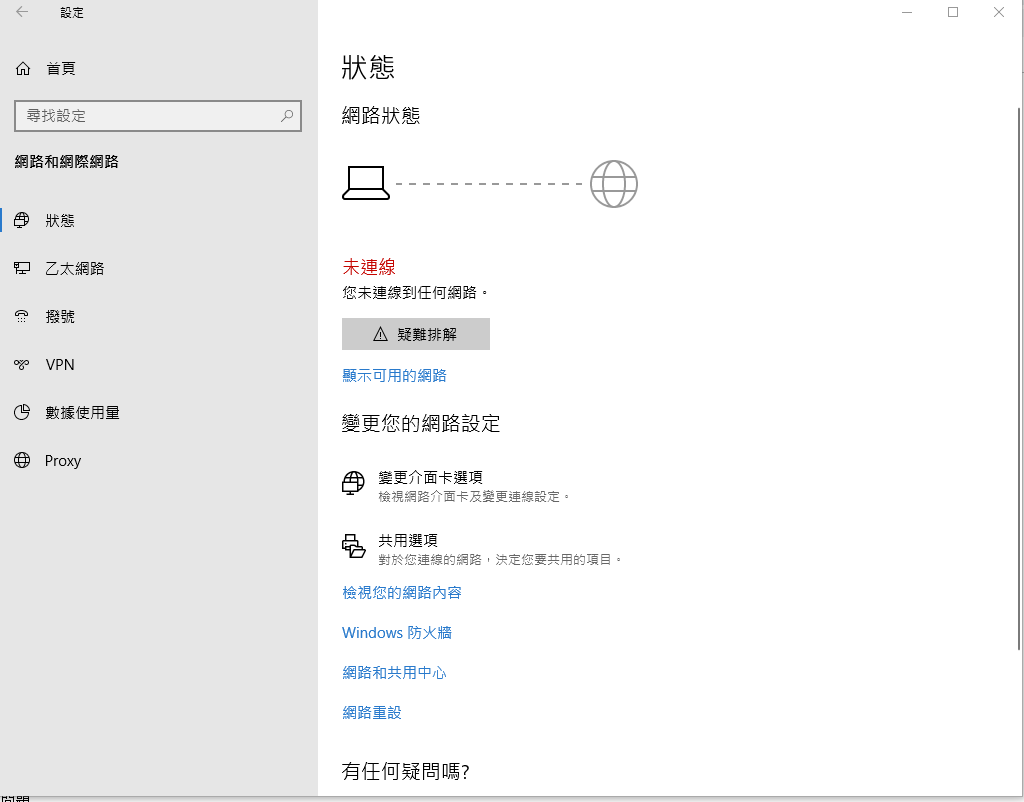
Task: Click the 乙太網路 network icon
Action: (x=22, y=268)
